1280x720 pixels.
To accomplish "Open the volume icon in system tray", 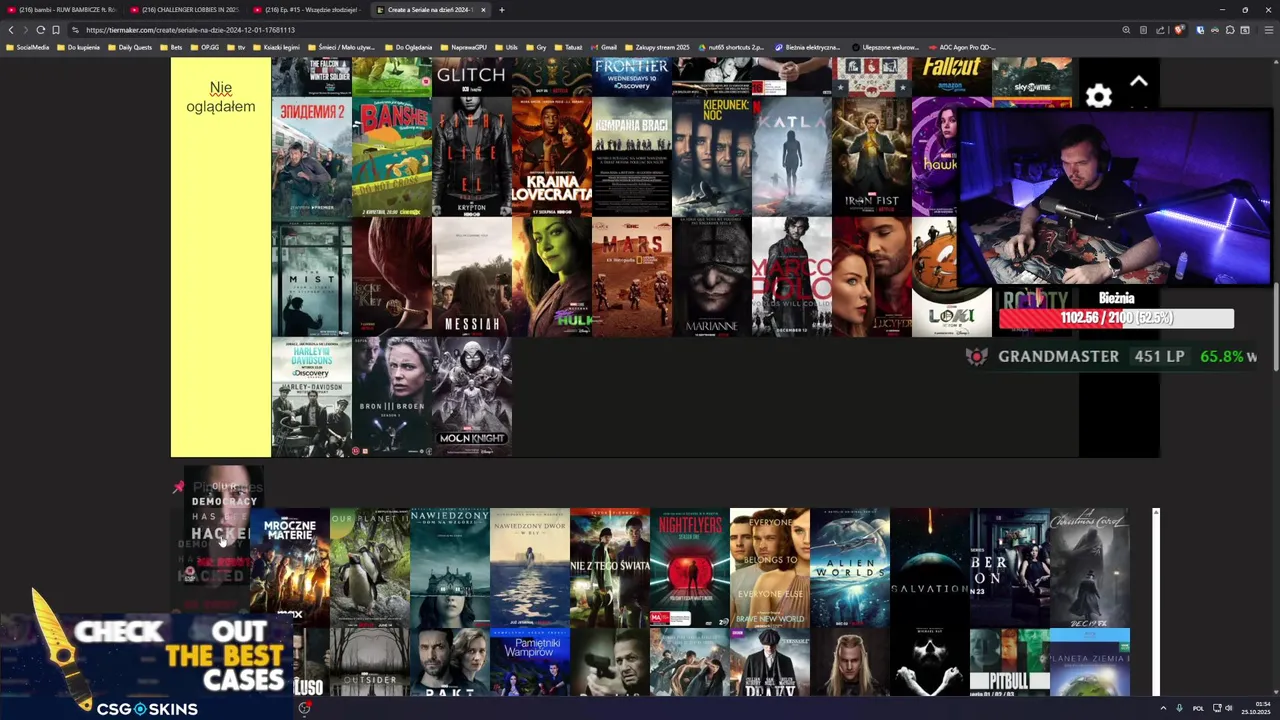I will click(x=1230, y=708).
